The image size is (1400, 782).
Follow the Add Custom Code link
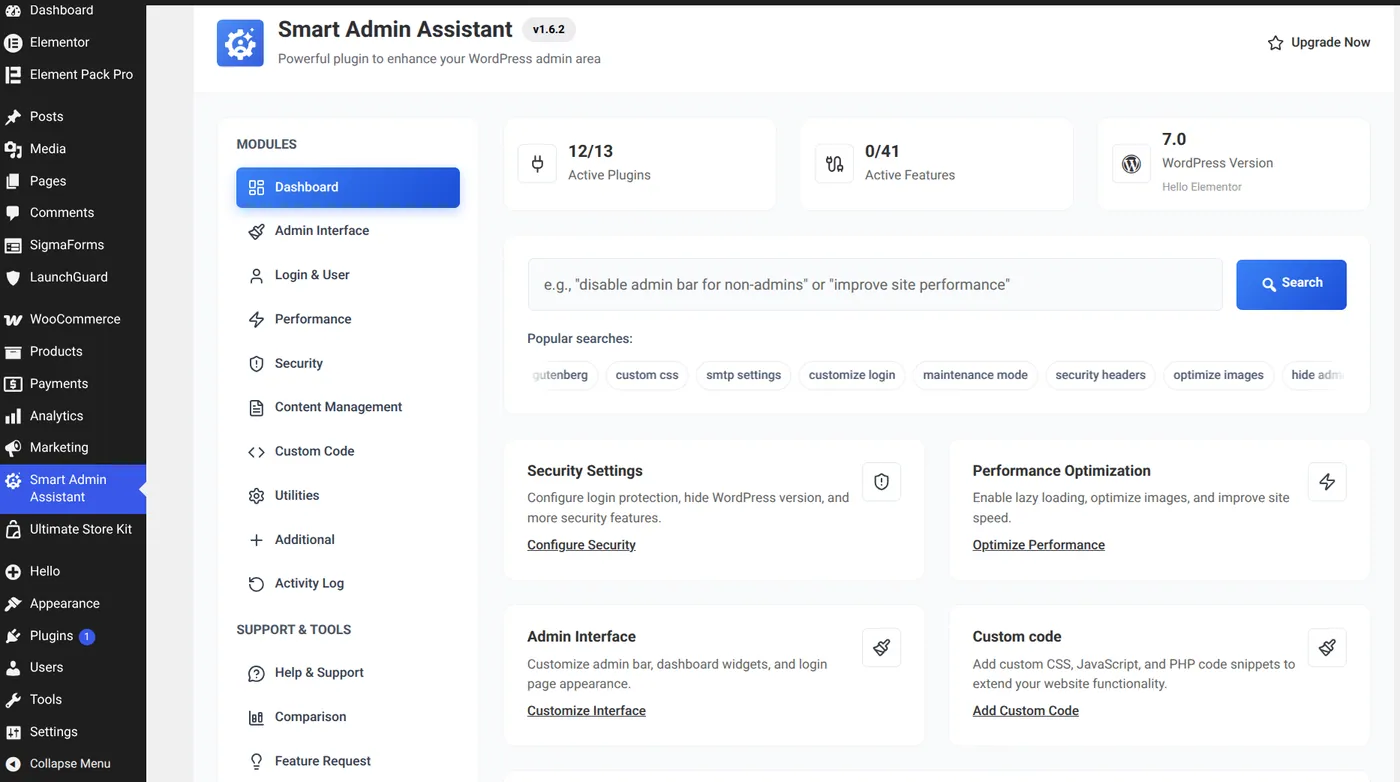point(1025,711)
